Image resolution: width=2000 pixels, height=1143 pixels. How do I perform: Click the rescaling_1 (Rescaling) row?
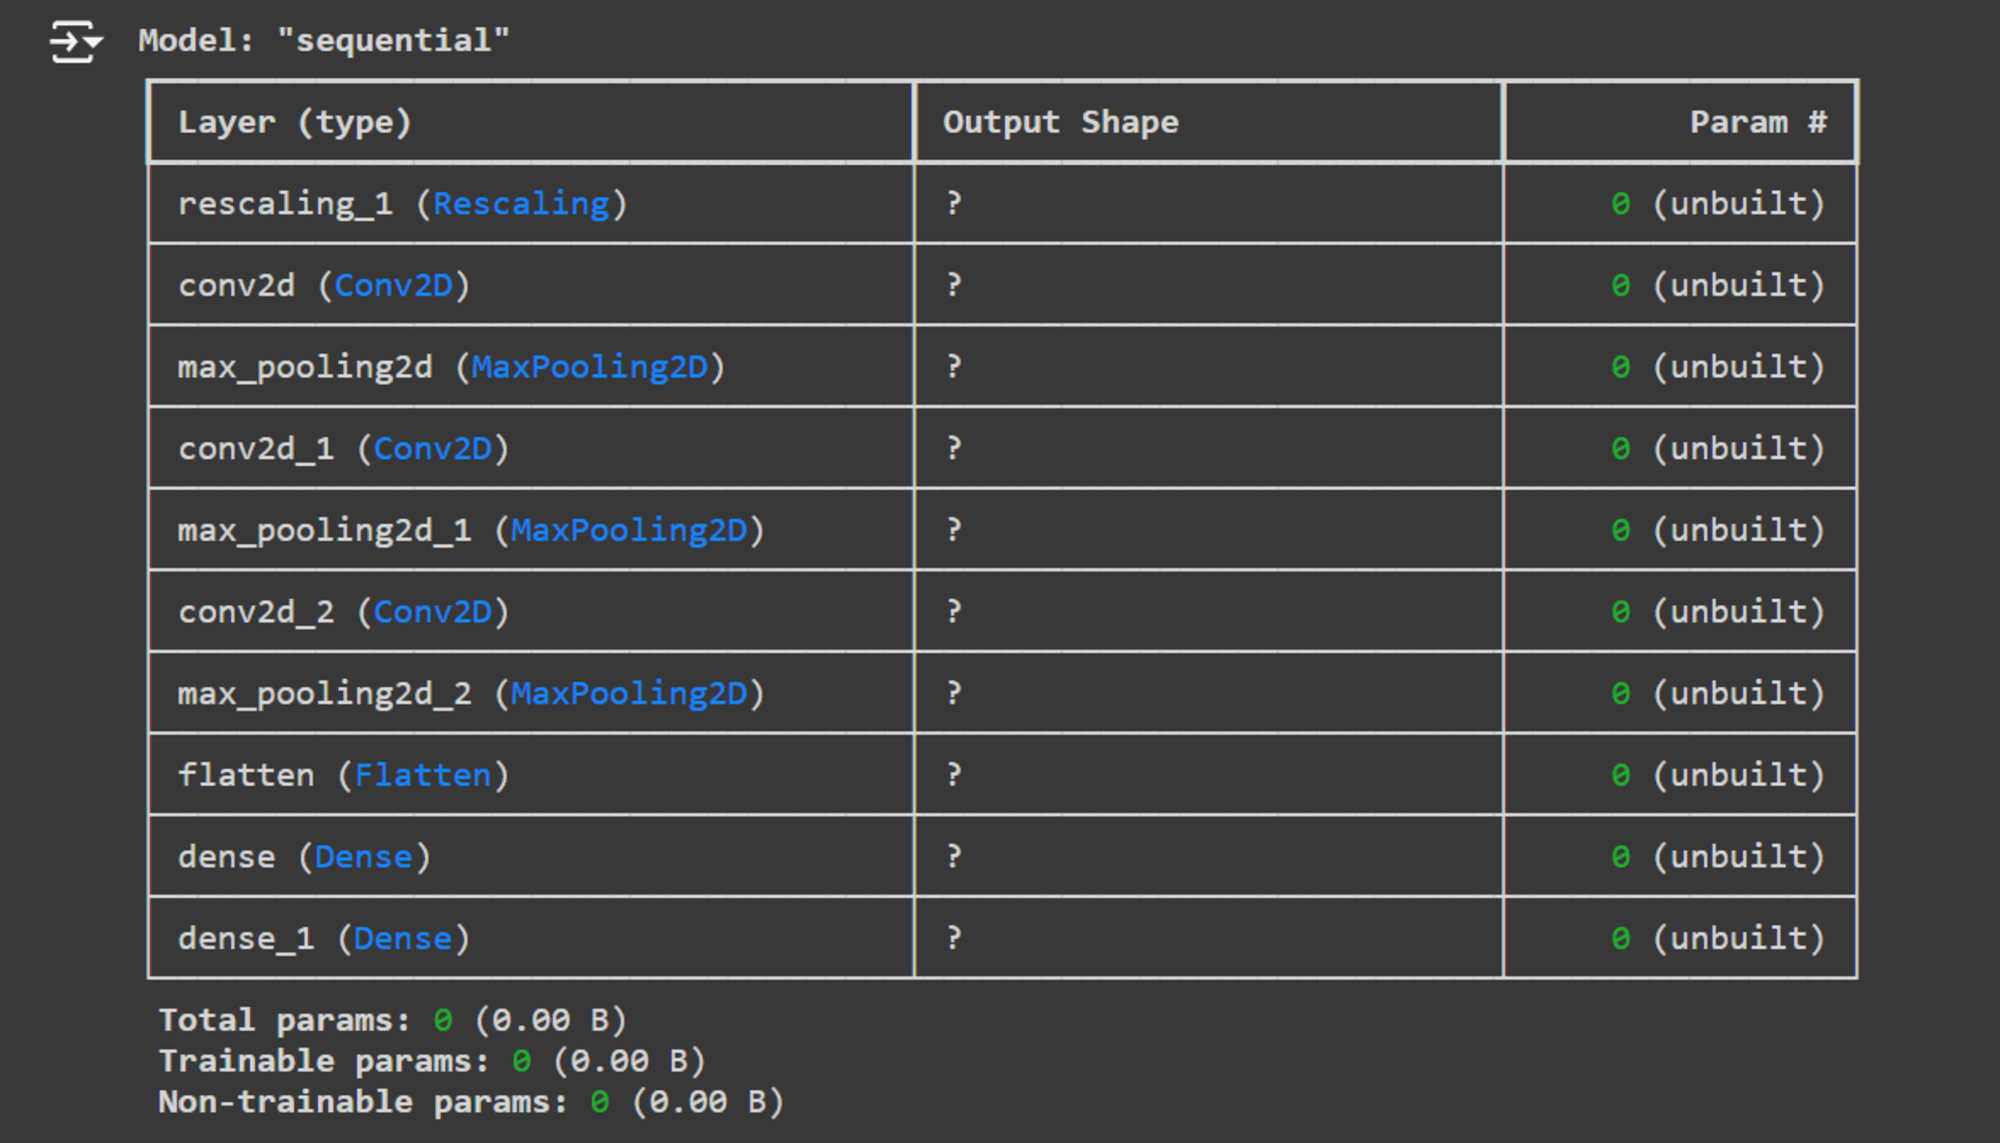coord(1002,204)
